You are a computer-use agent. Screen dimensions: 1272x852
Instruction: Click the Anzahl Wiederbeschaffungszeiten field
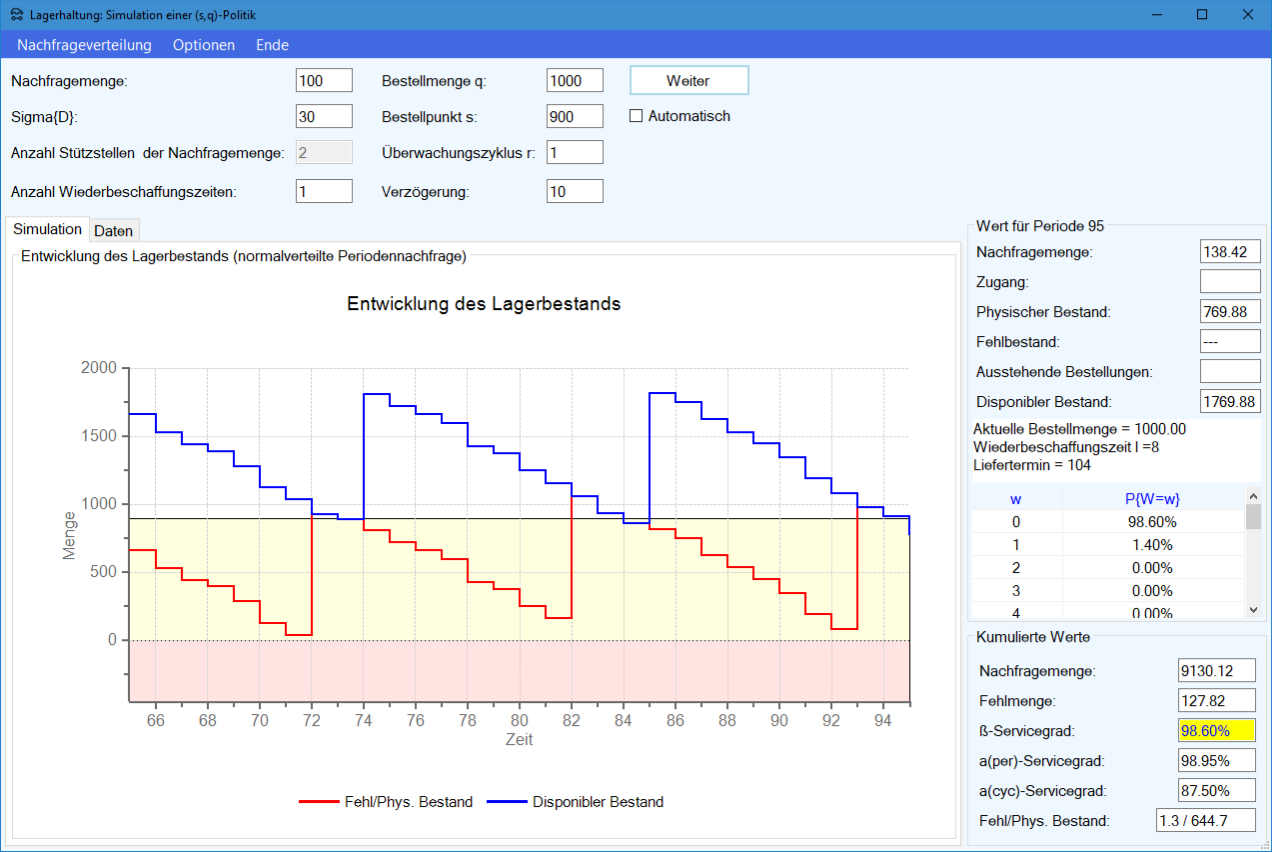point(324,191)
